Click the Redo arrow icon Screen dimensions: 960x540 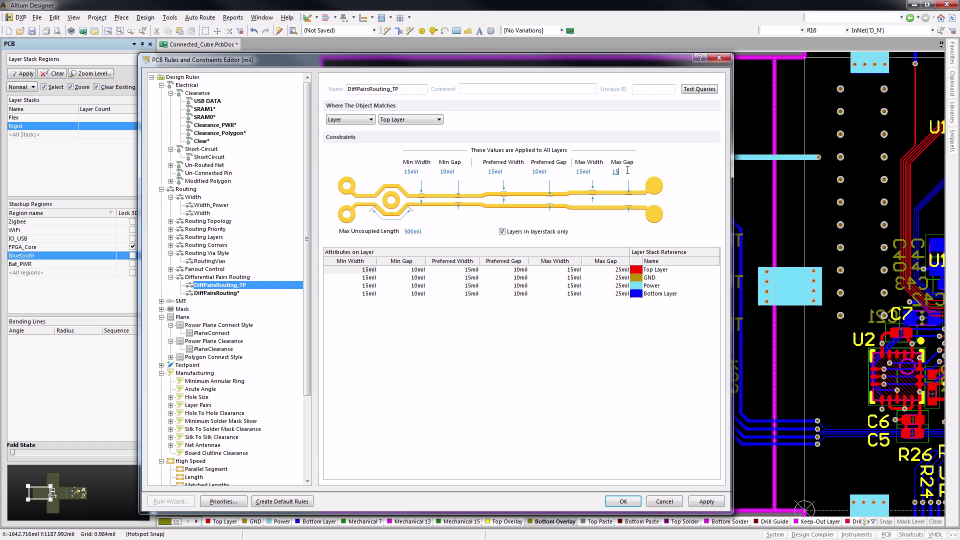point(265,31)
